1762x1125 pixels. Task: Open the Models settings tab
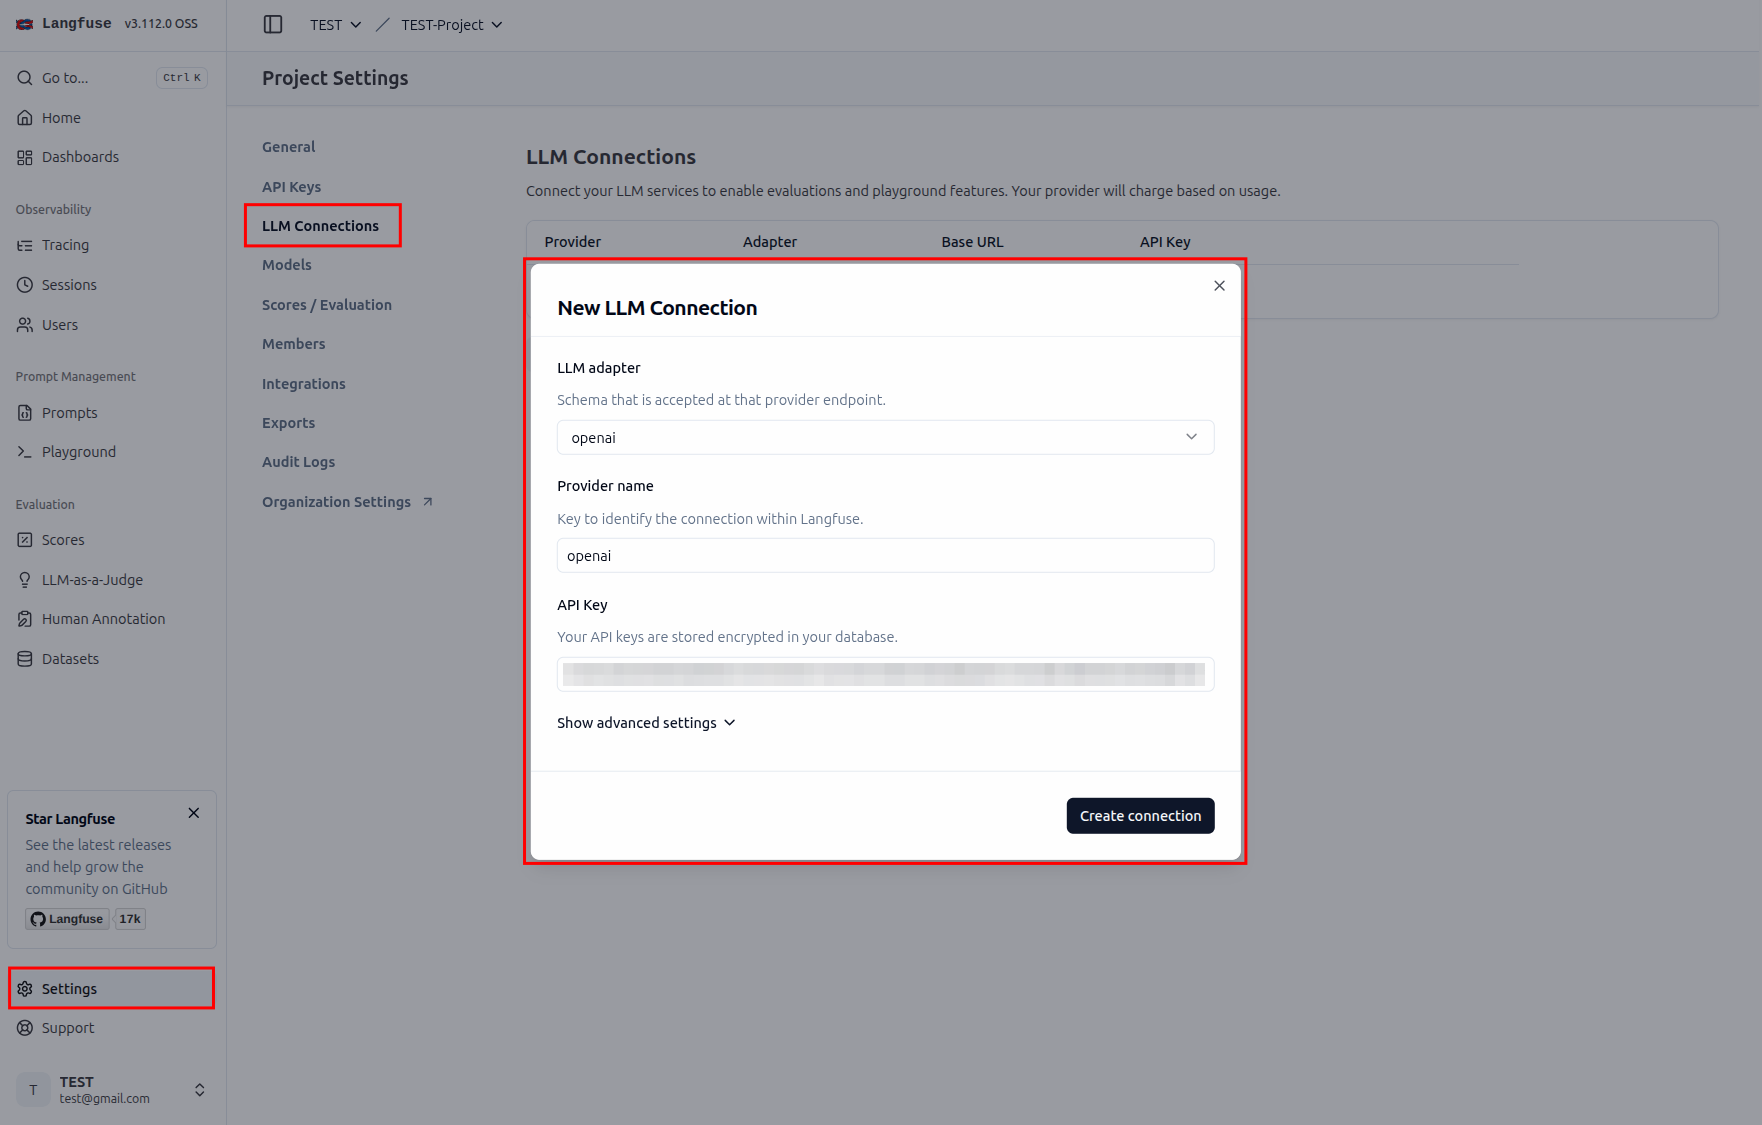tap(287, 265)
